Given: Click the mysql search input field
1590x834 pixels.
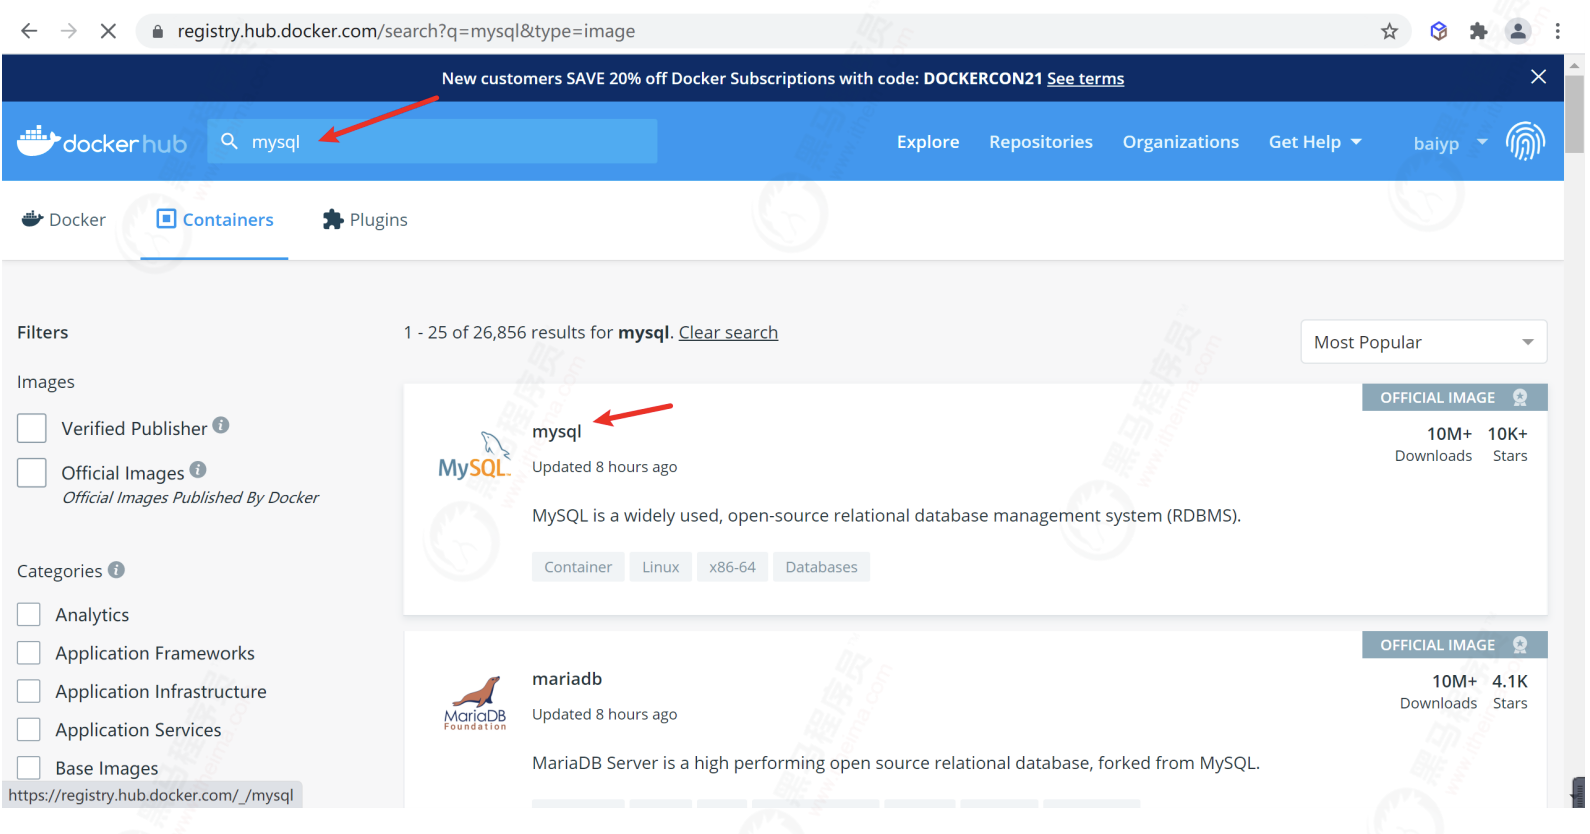Looking at the screenshot, I should 432,141.
